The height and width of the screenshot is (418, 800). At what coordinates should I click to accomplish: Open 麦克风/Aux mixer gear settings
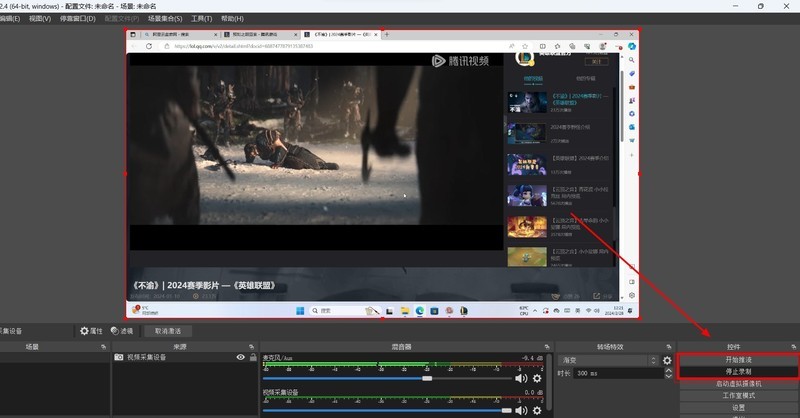(537, 378)
